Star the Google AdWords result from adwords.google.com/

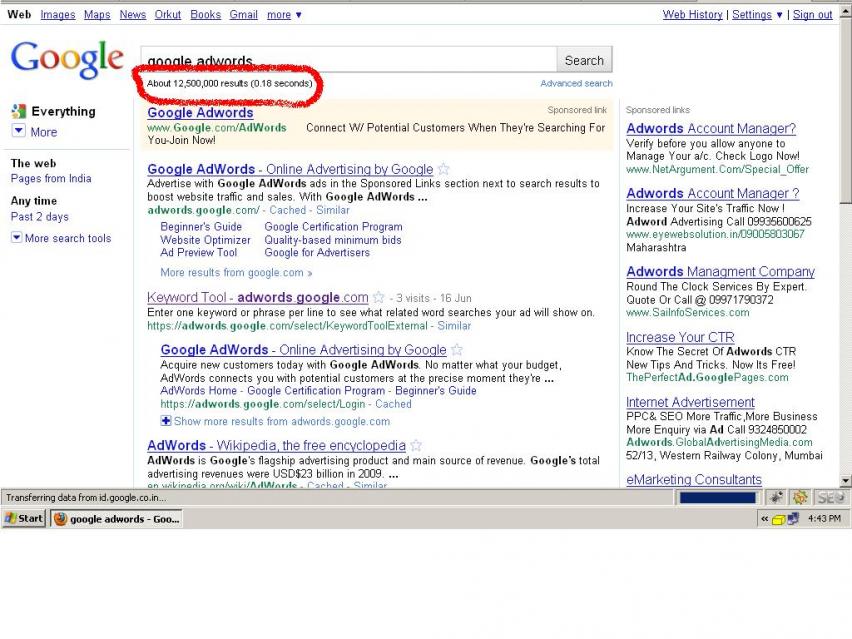[x=443, y=169]
